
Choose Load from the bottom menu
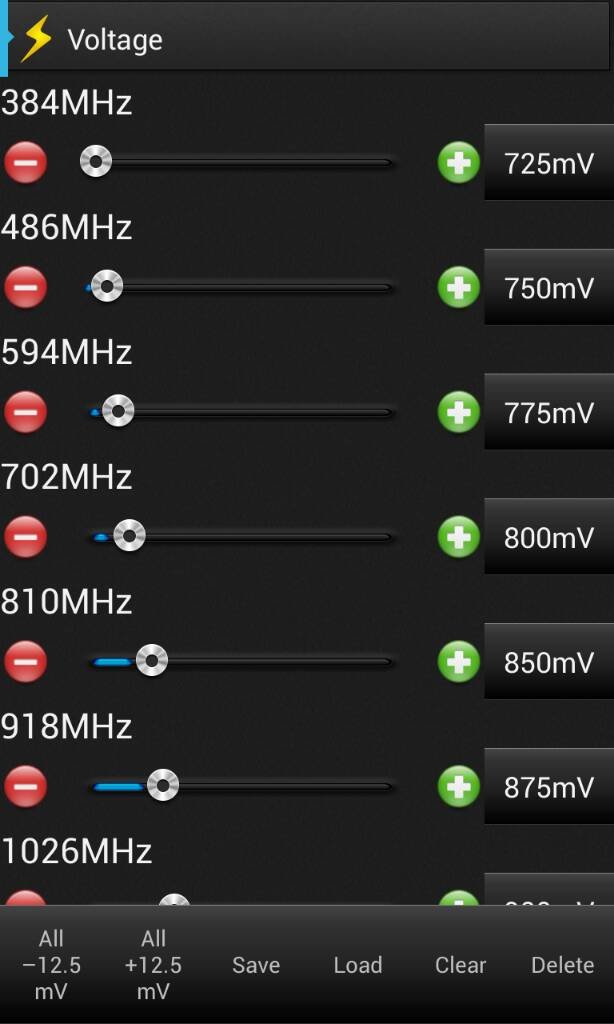point(358,965)
